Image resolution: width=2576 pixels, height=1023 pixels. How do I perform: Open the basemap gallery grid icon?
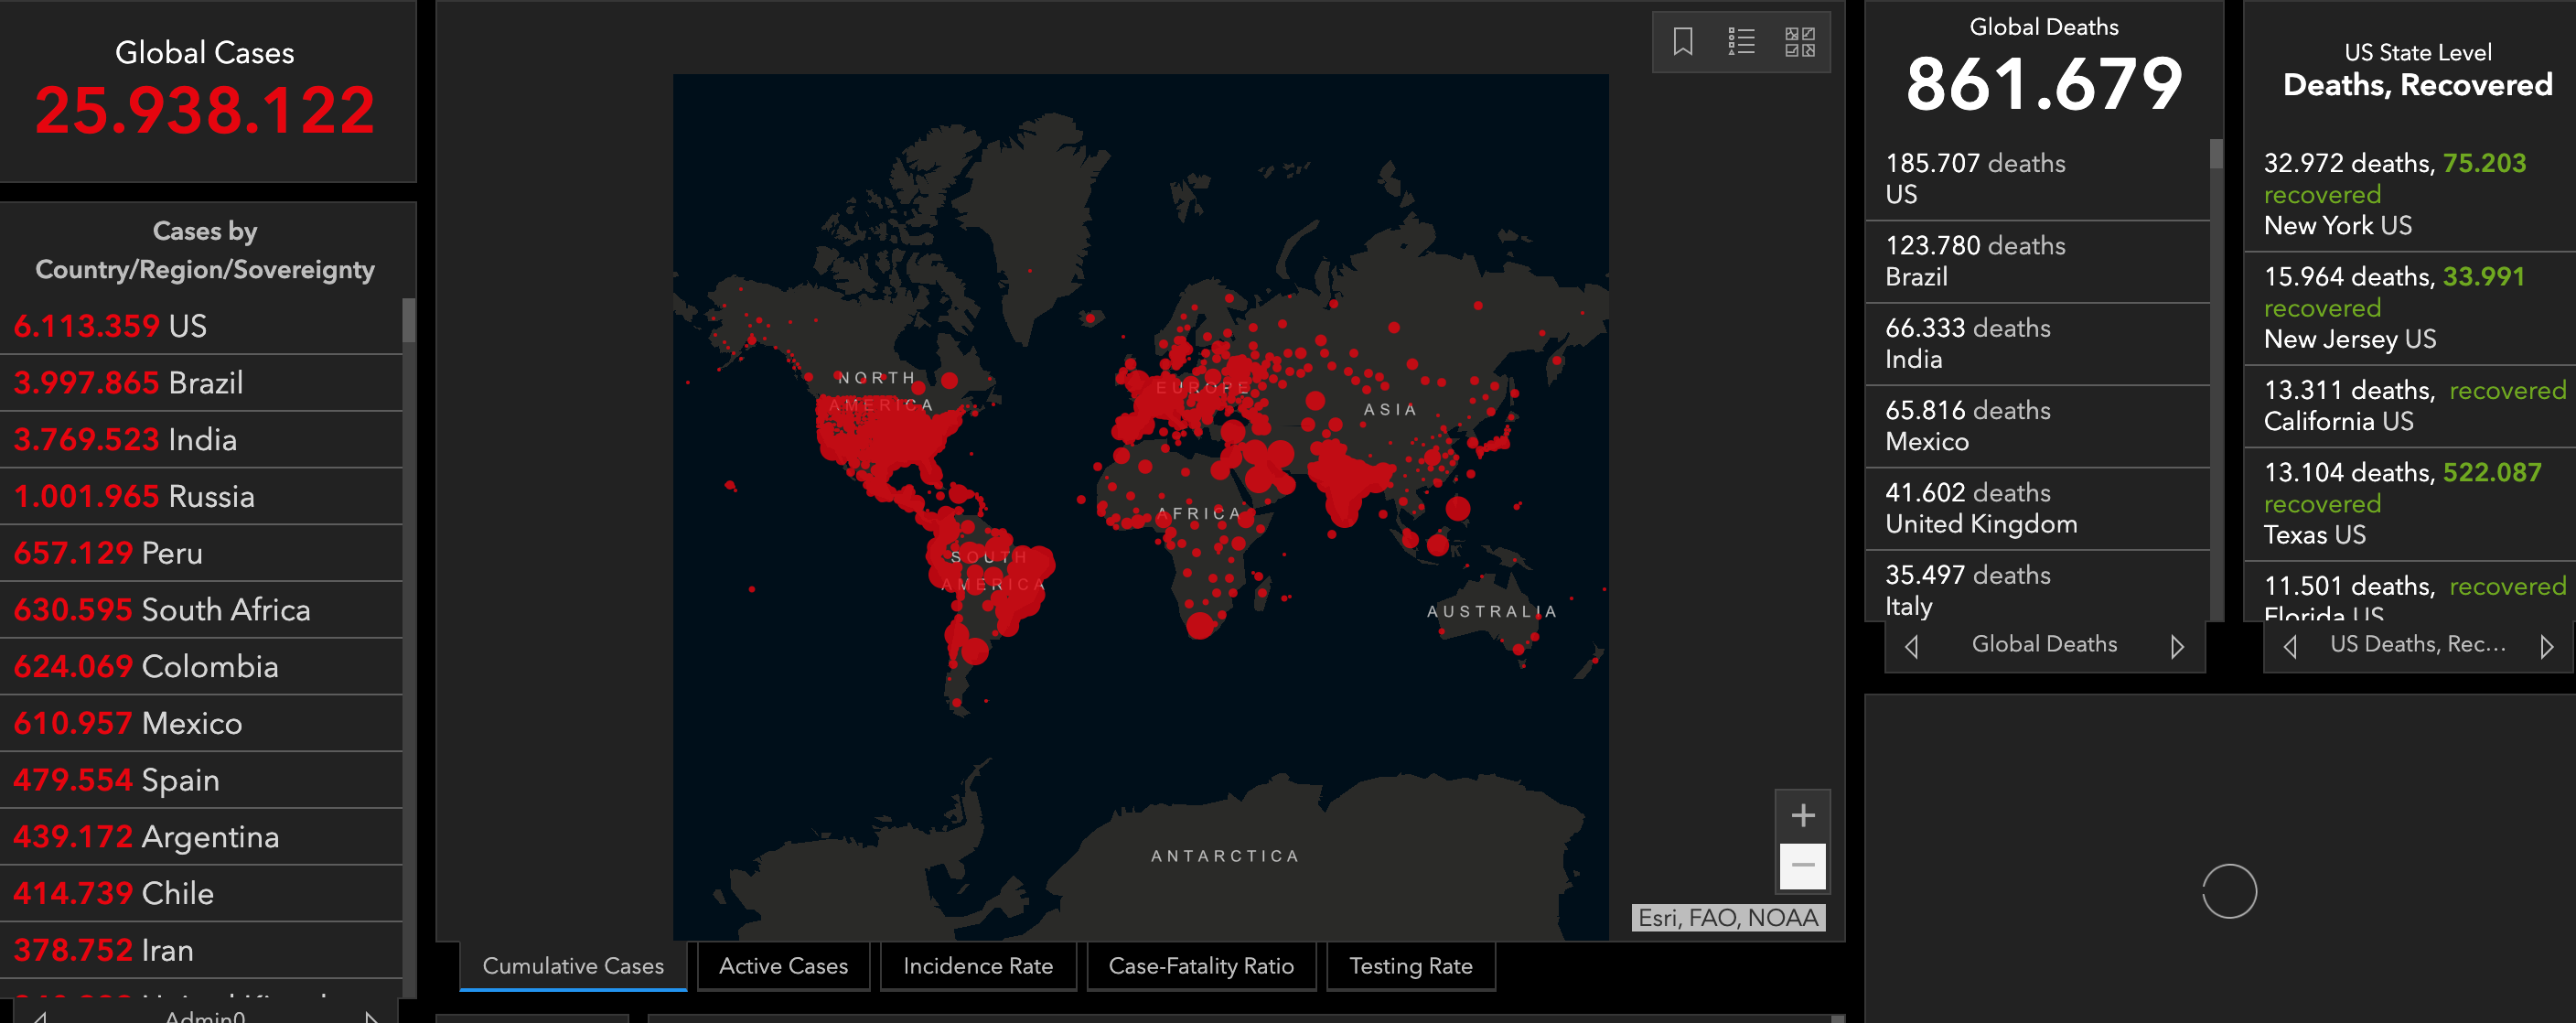1799,42
